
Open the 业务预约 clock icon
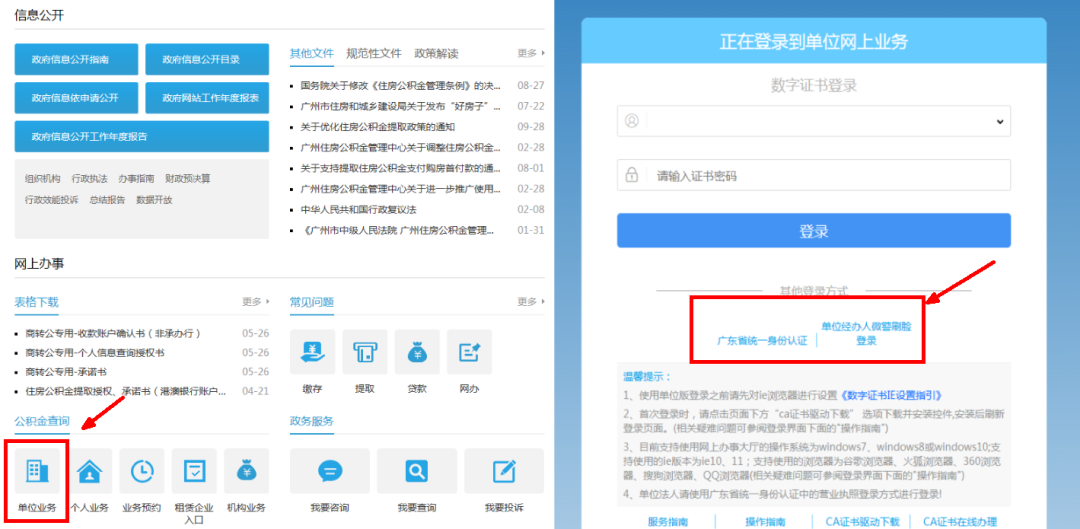[x=142, y=471]
